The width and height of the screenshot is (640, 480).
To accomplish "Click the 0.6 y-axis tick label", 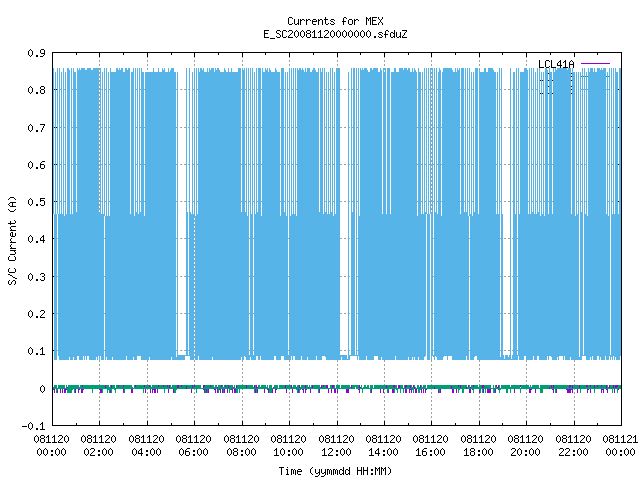I will point(36,165).
